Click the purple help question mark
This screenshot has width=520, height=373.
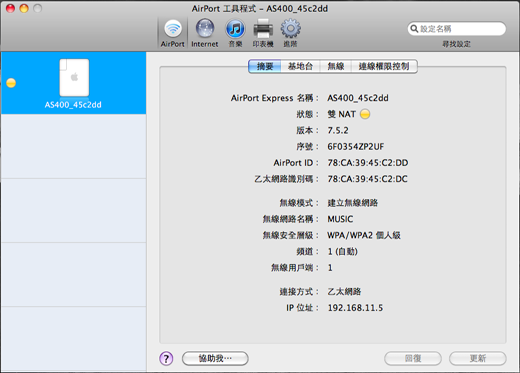pos(166,358)
